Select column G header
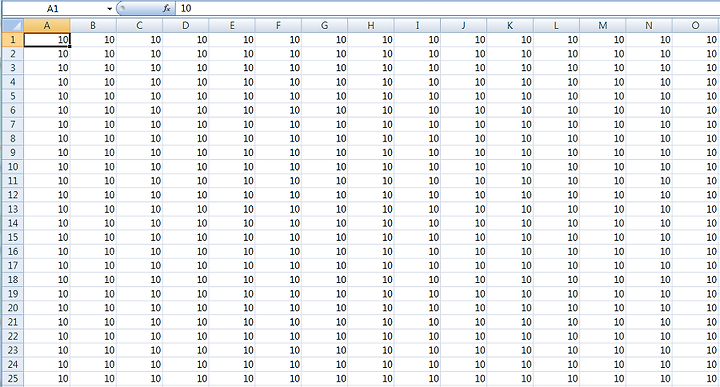 [x=325, y=25]
